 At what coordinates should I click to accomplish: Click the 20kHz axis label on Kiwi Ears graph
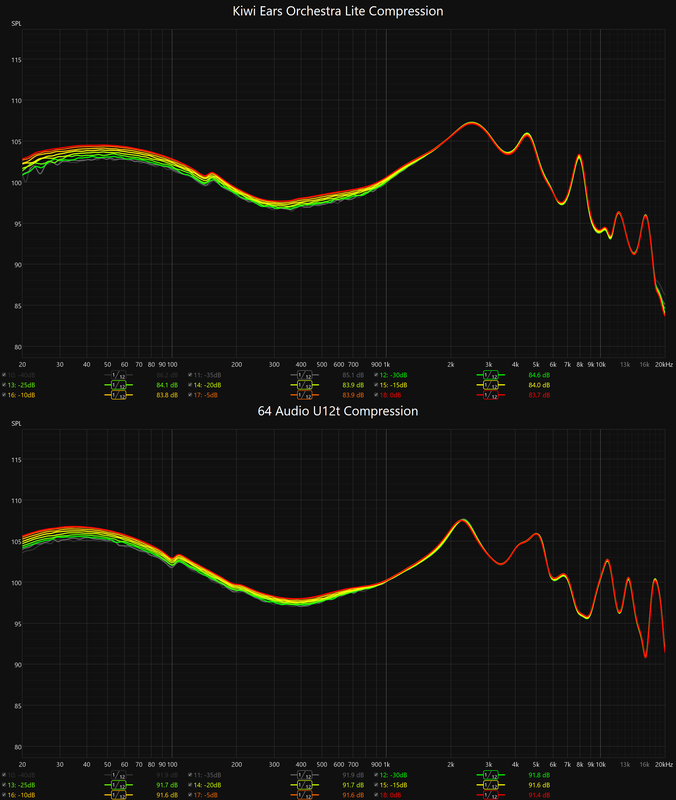click(x=664, y=364)
